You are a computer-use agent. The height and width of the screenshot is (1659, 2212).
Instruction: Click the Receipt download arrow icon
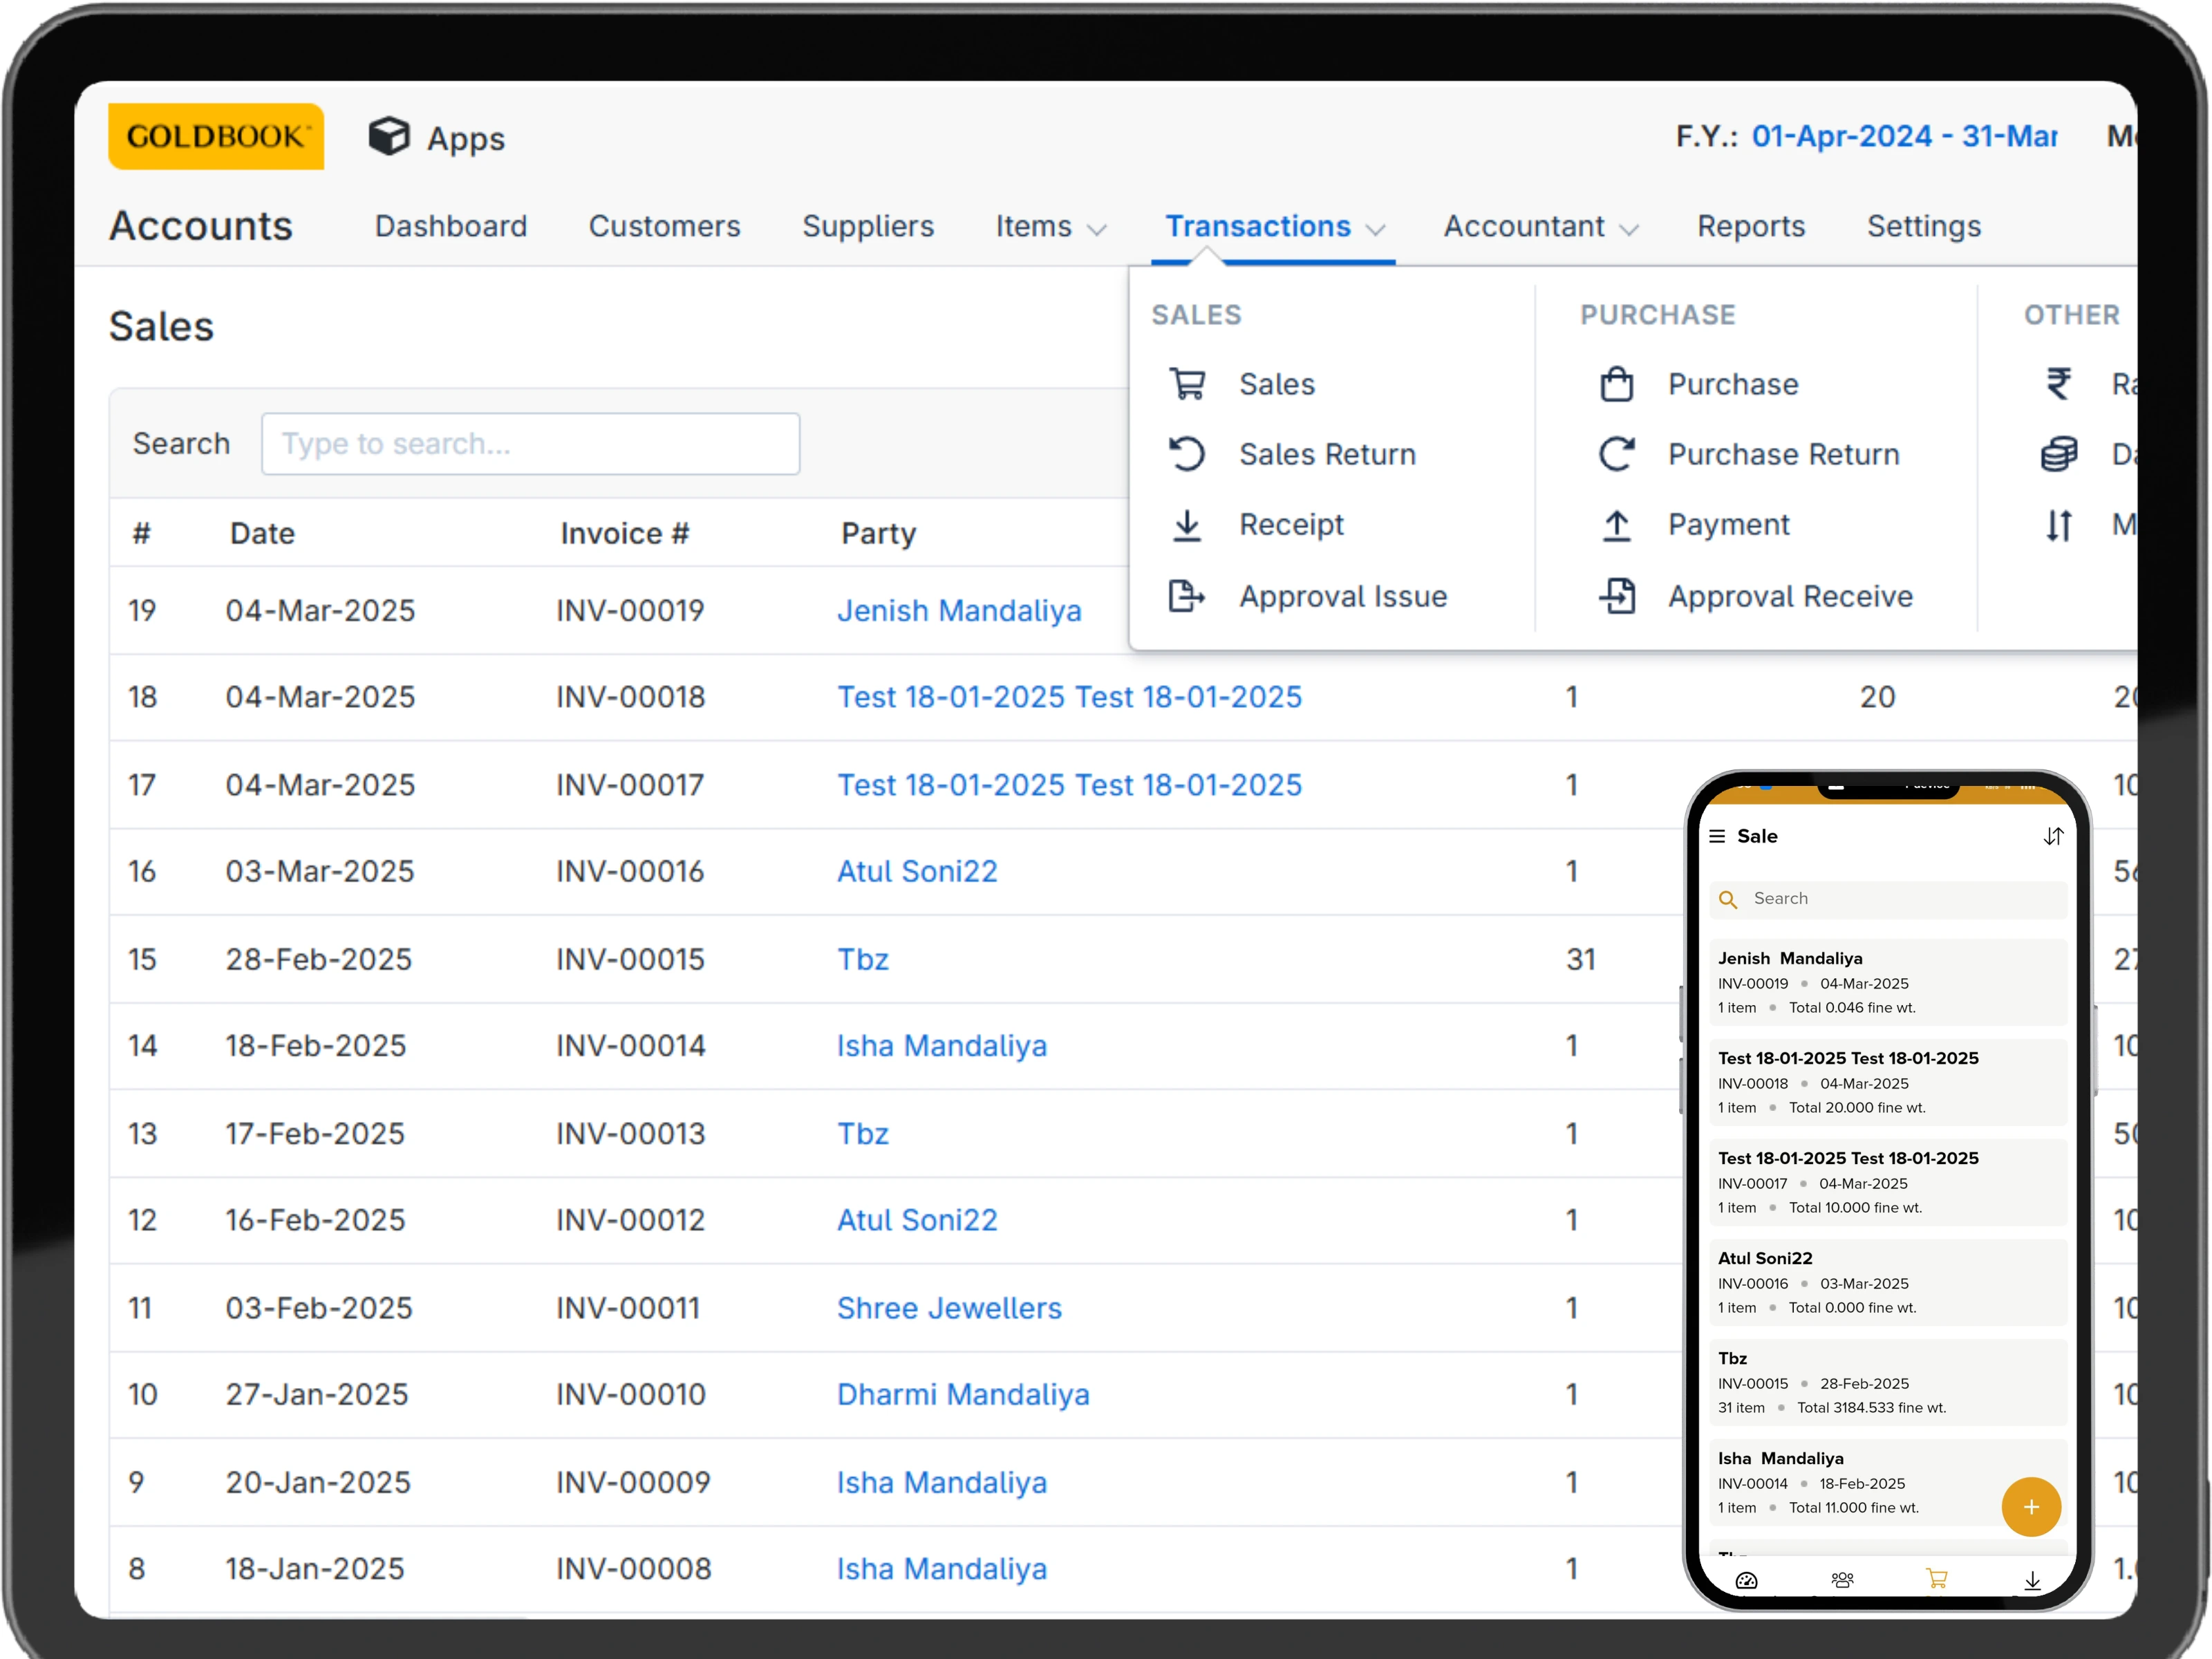coord(1187,525)
